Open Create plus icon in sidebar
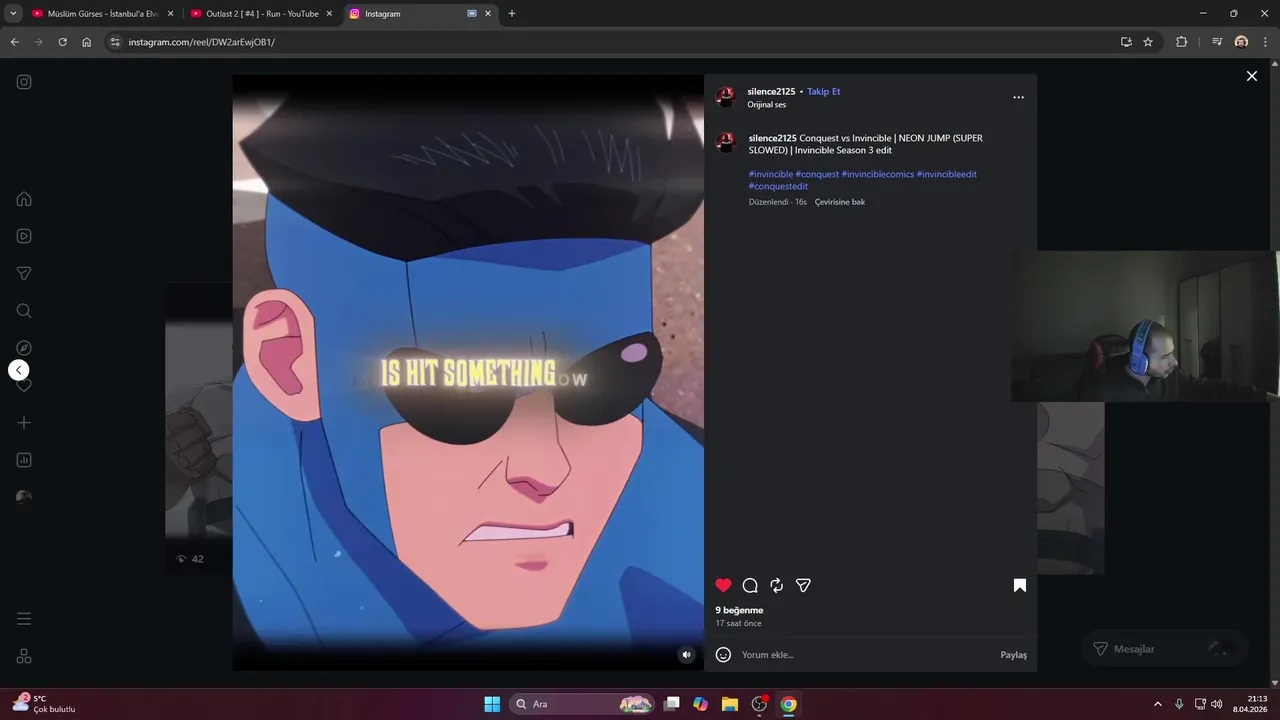Image resolution: width=1280 pixels, height=720 pixels. tap(24, 423)
